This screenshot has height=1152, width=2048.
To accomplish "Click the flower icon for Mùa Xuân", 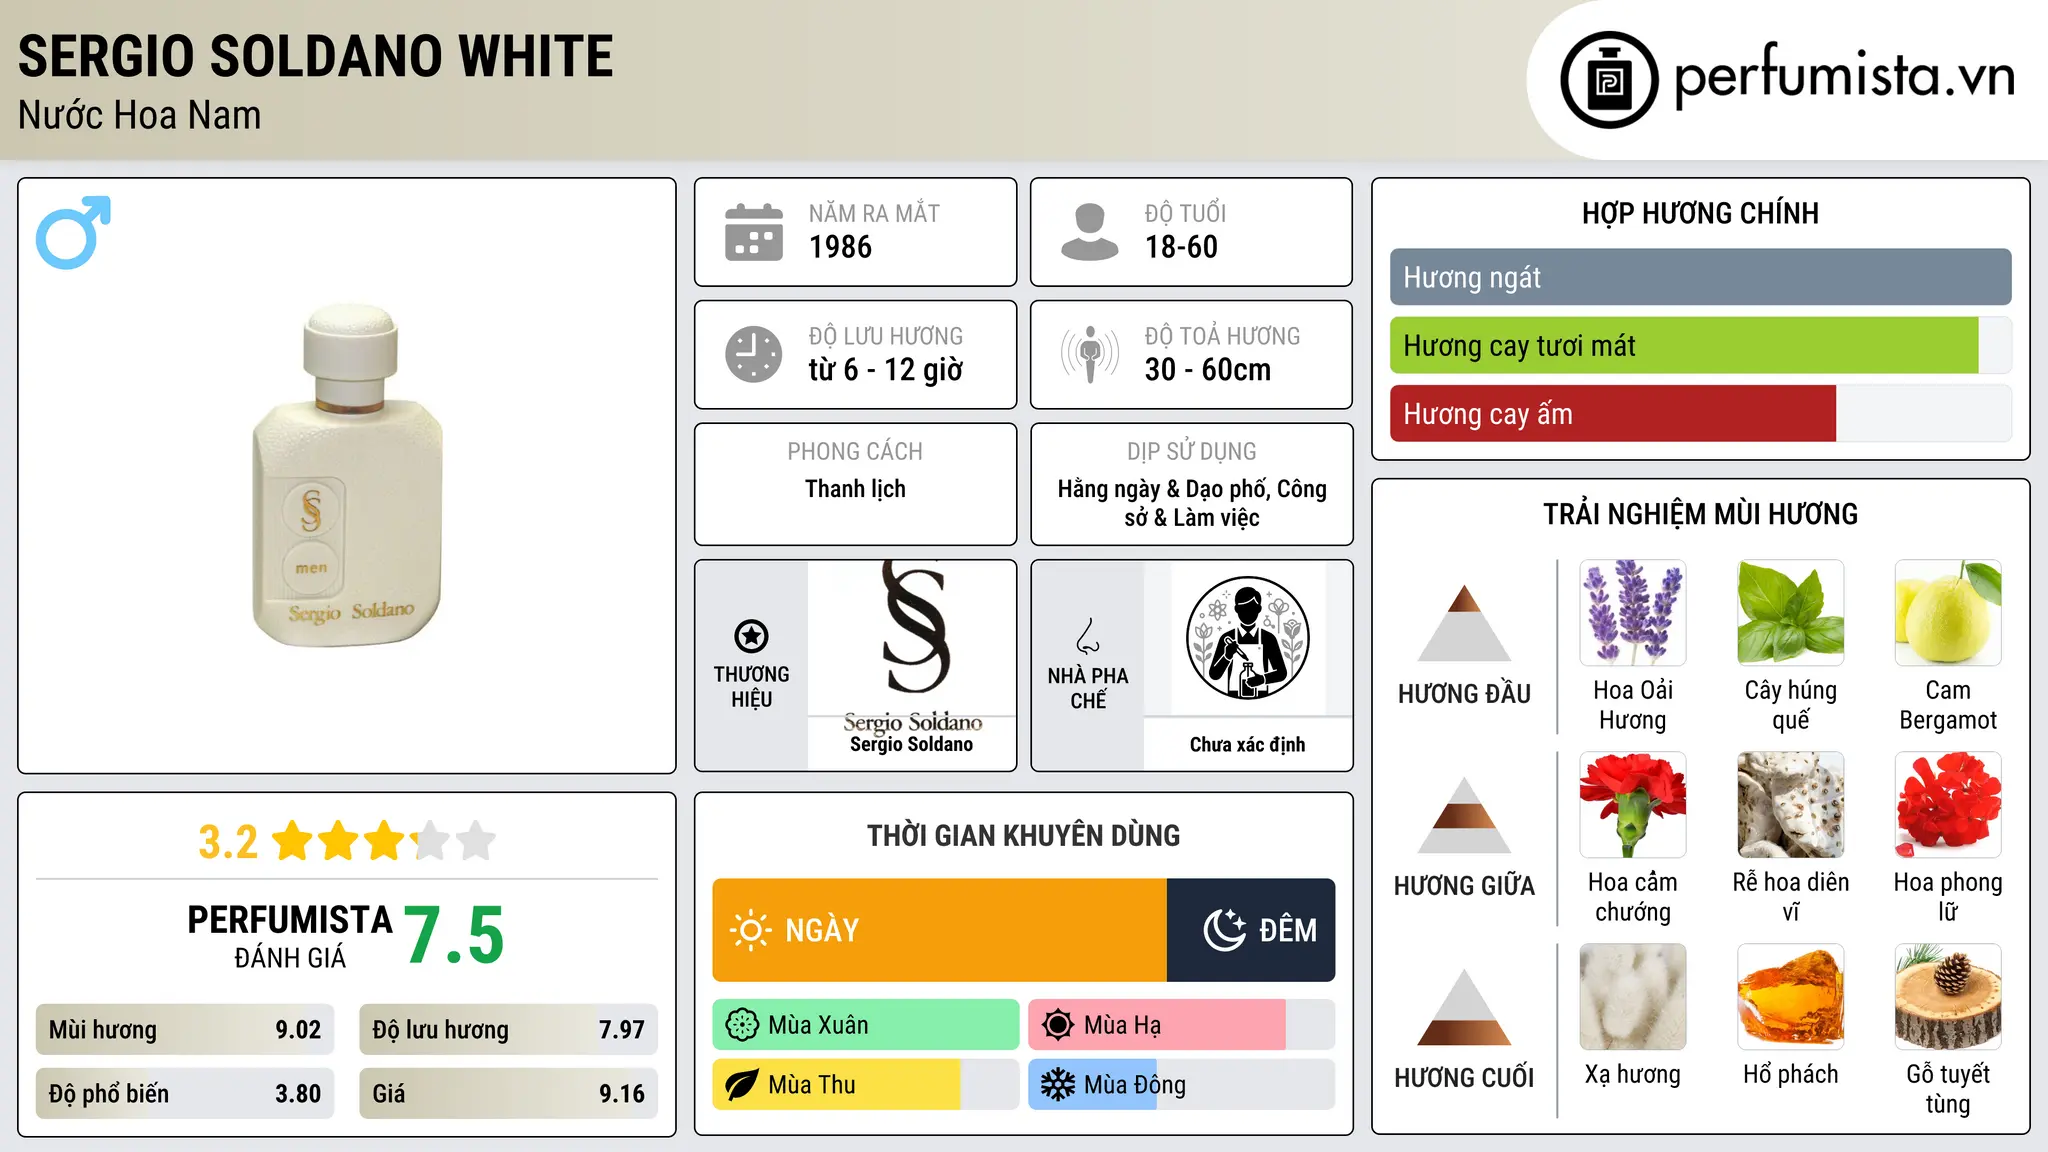I will [742, 1025].
